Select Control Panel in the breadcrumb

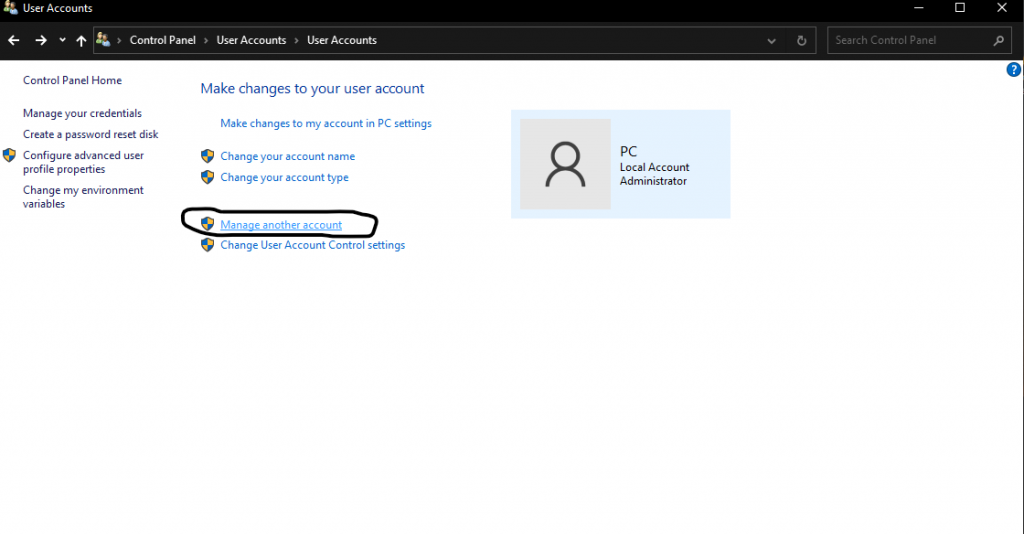(163, 40)
